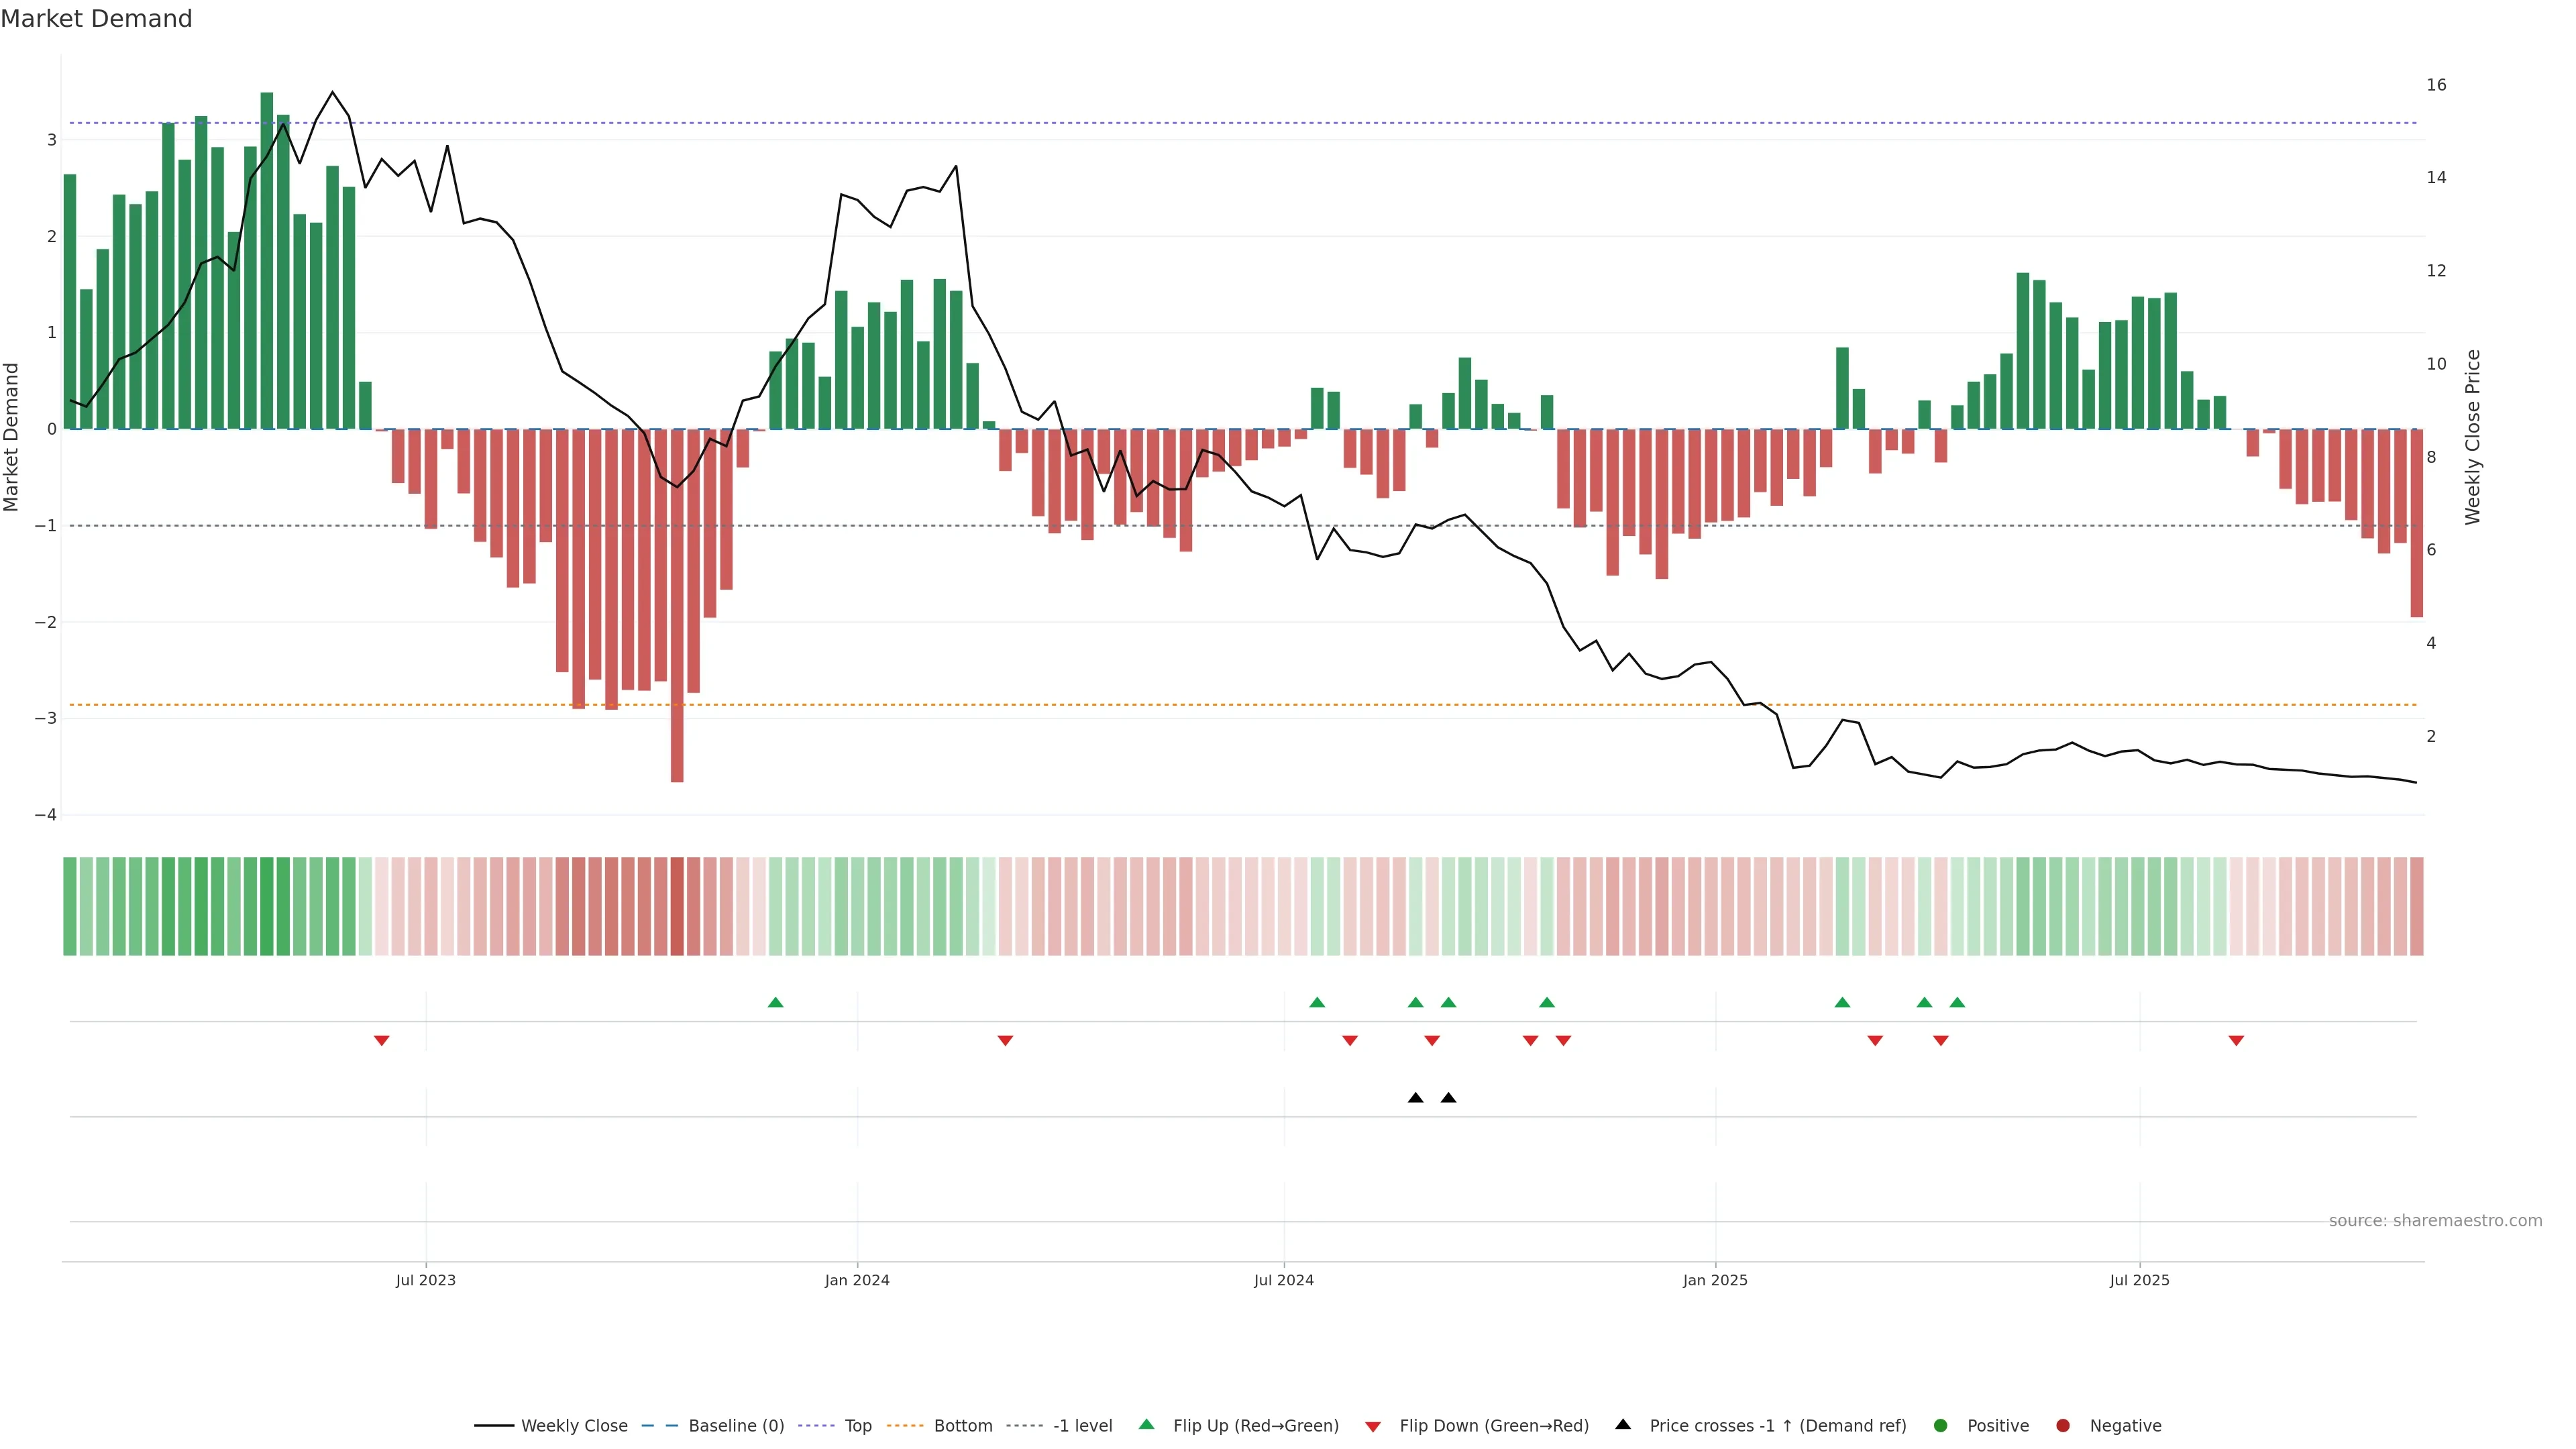The height and width of the screenshot is (1449, 2576).
Task: Click the black Price crosses -1 legend triangle
Action: [x=1623, y=1424]
